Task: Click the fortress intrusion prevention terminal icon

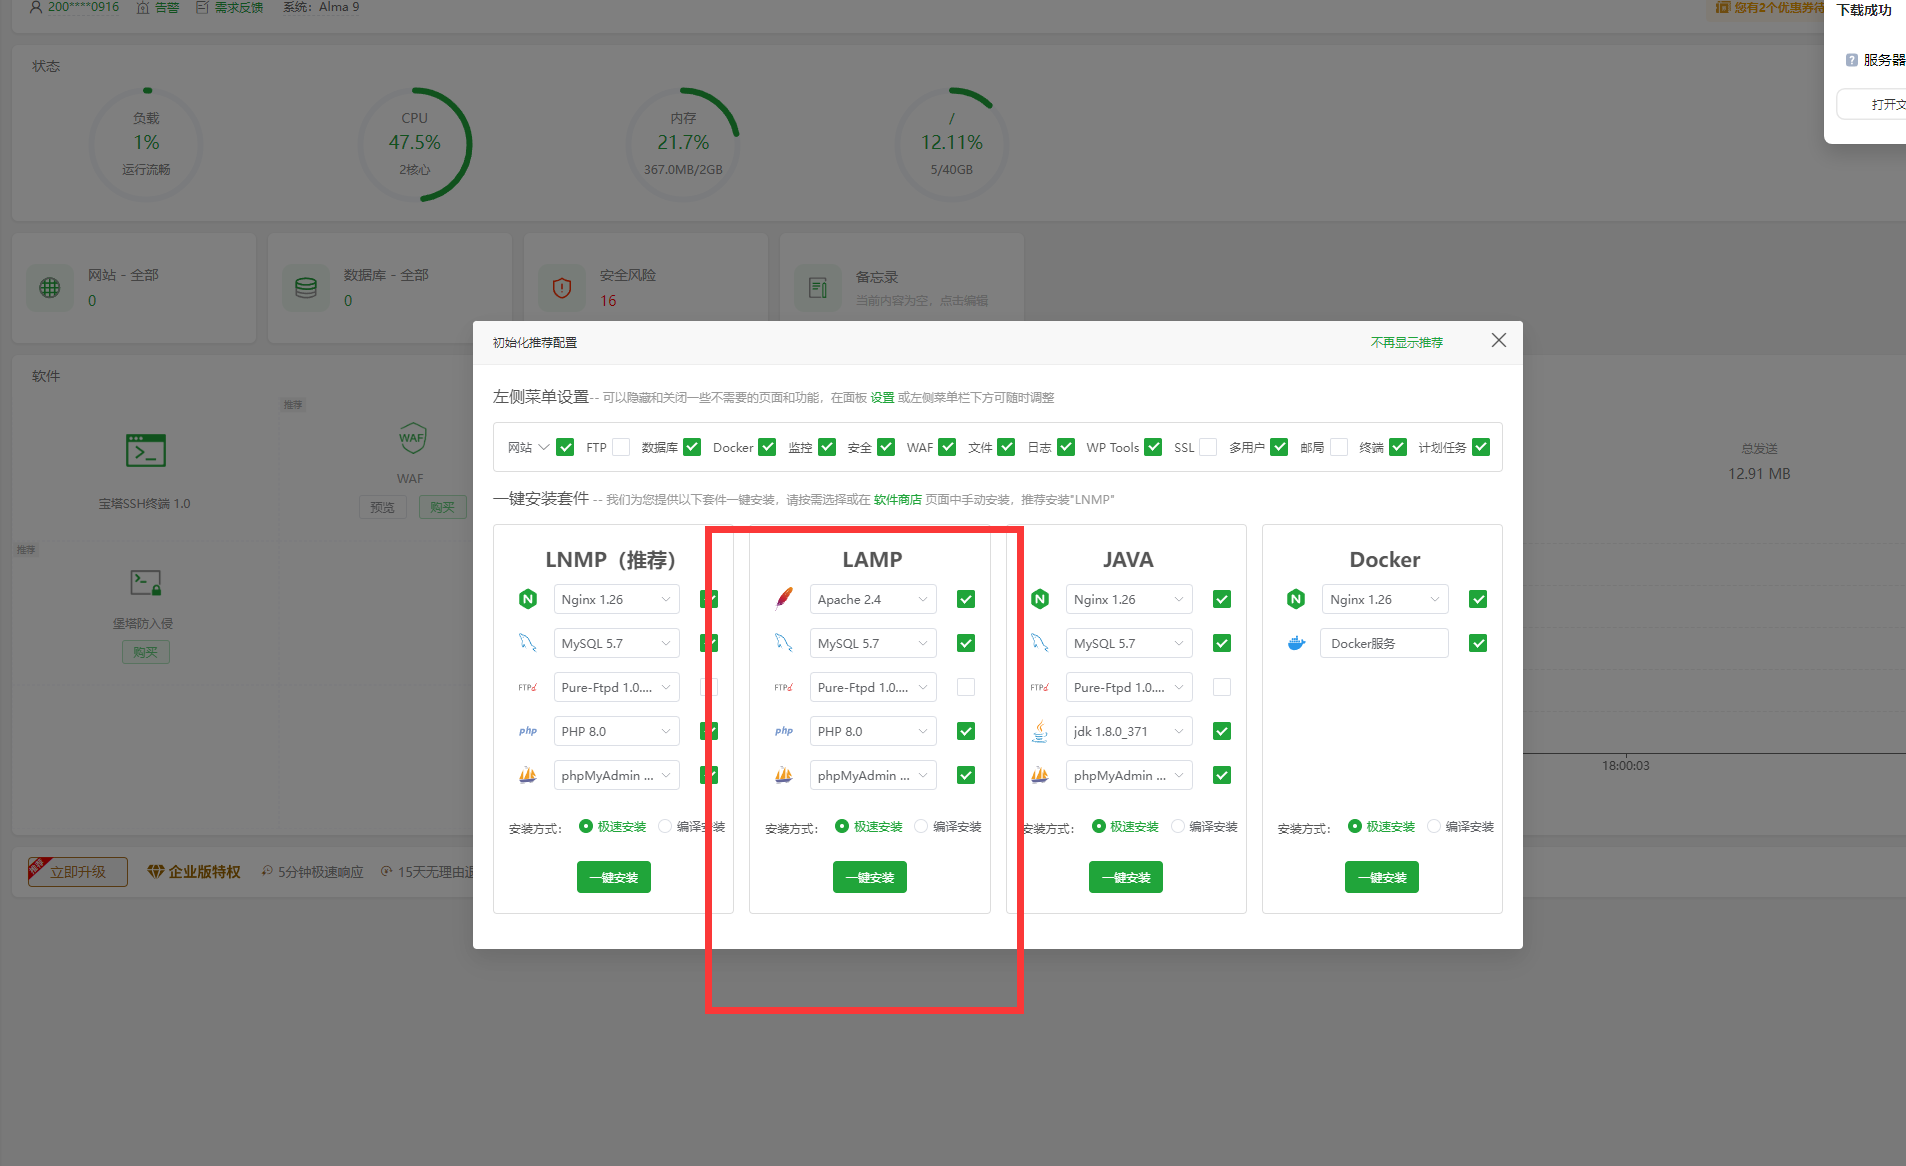Action: pyautogui.click(x=146, y=582)
